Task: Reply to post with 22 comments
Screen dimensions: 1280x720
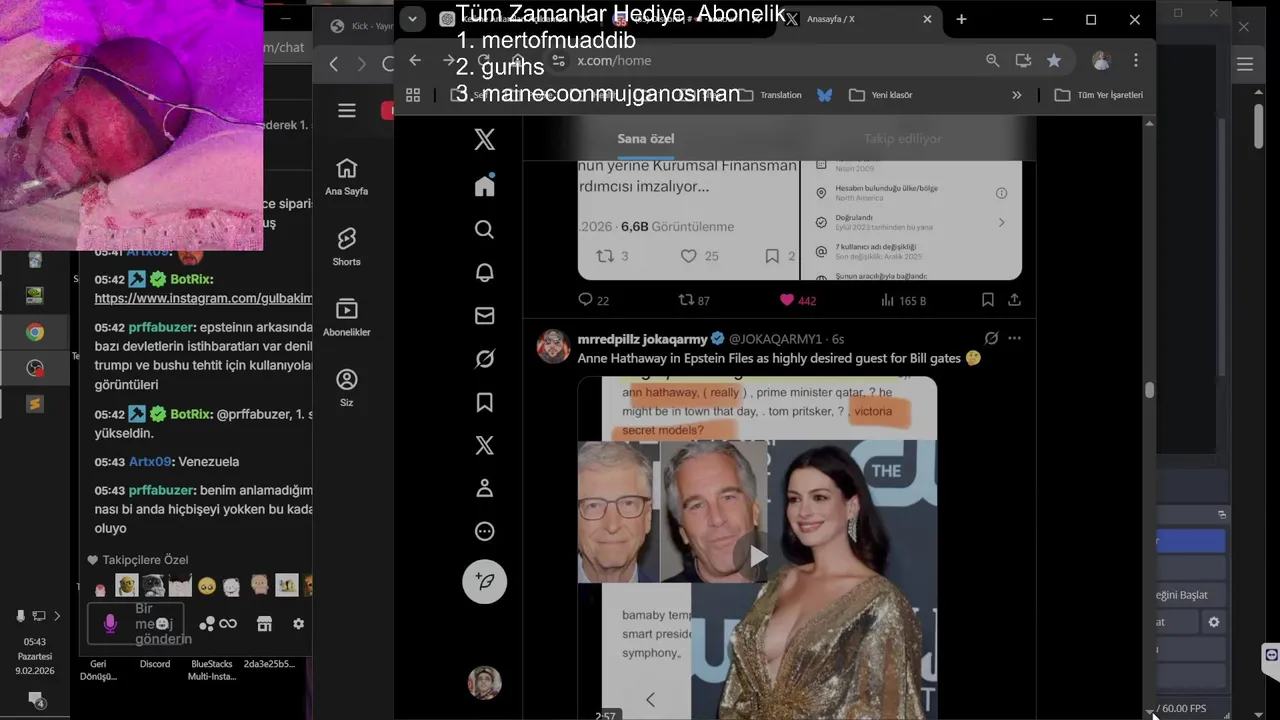Action: coord(593,300)
